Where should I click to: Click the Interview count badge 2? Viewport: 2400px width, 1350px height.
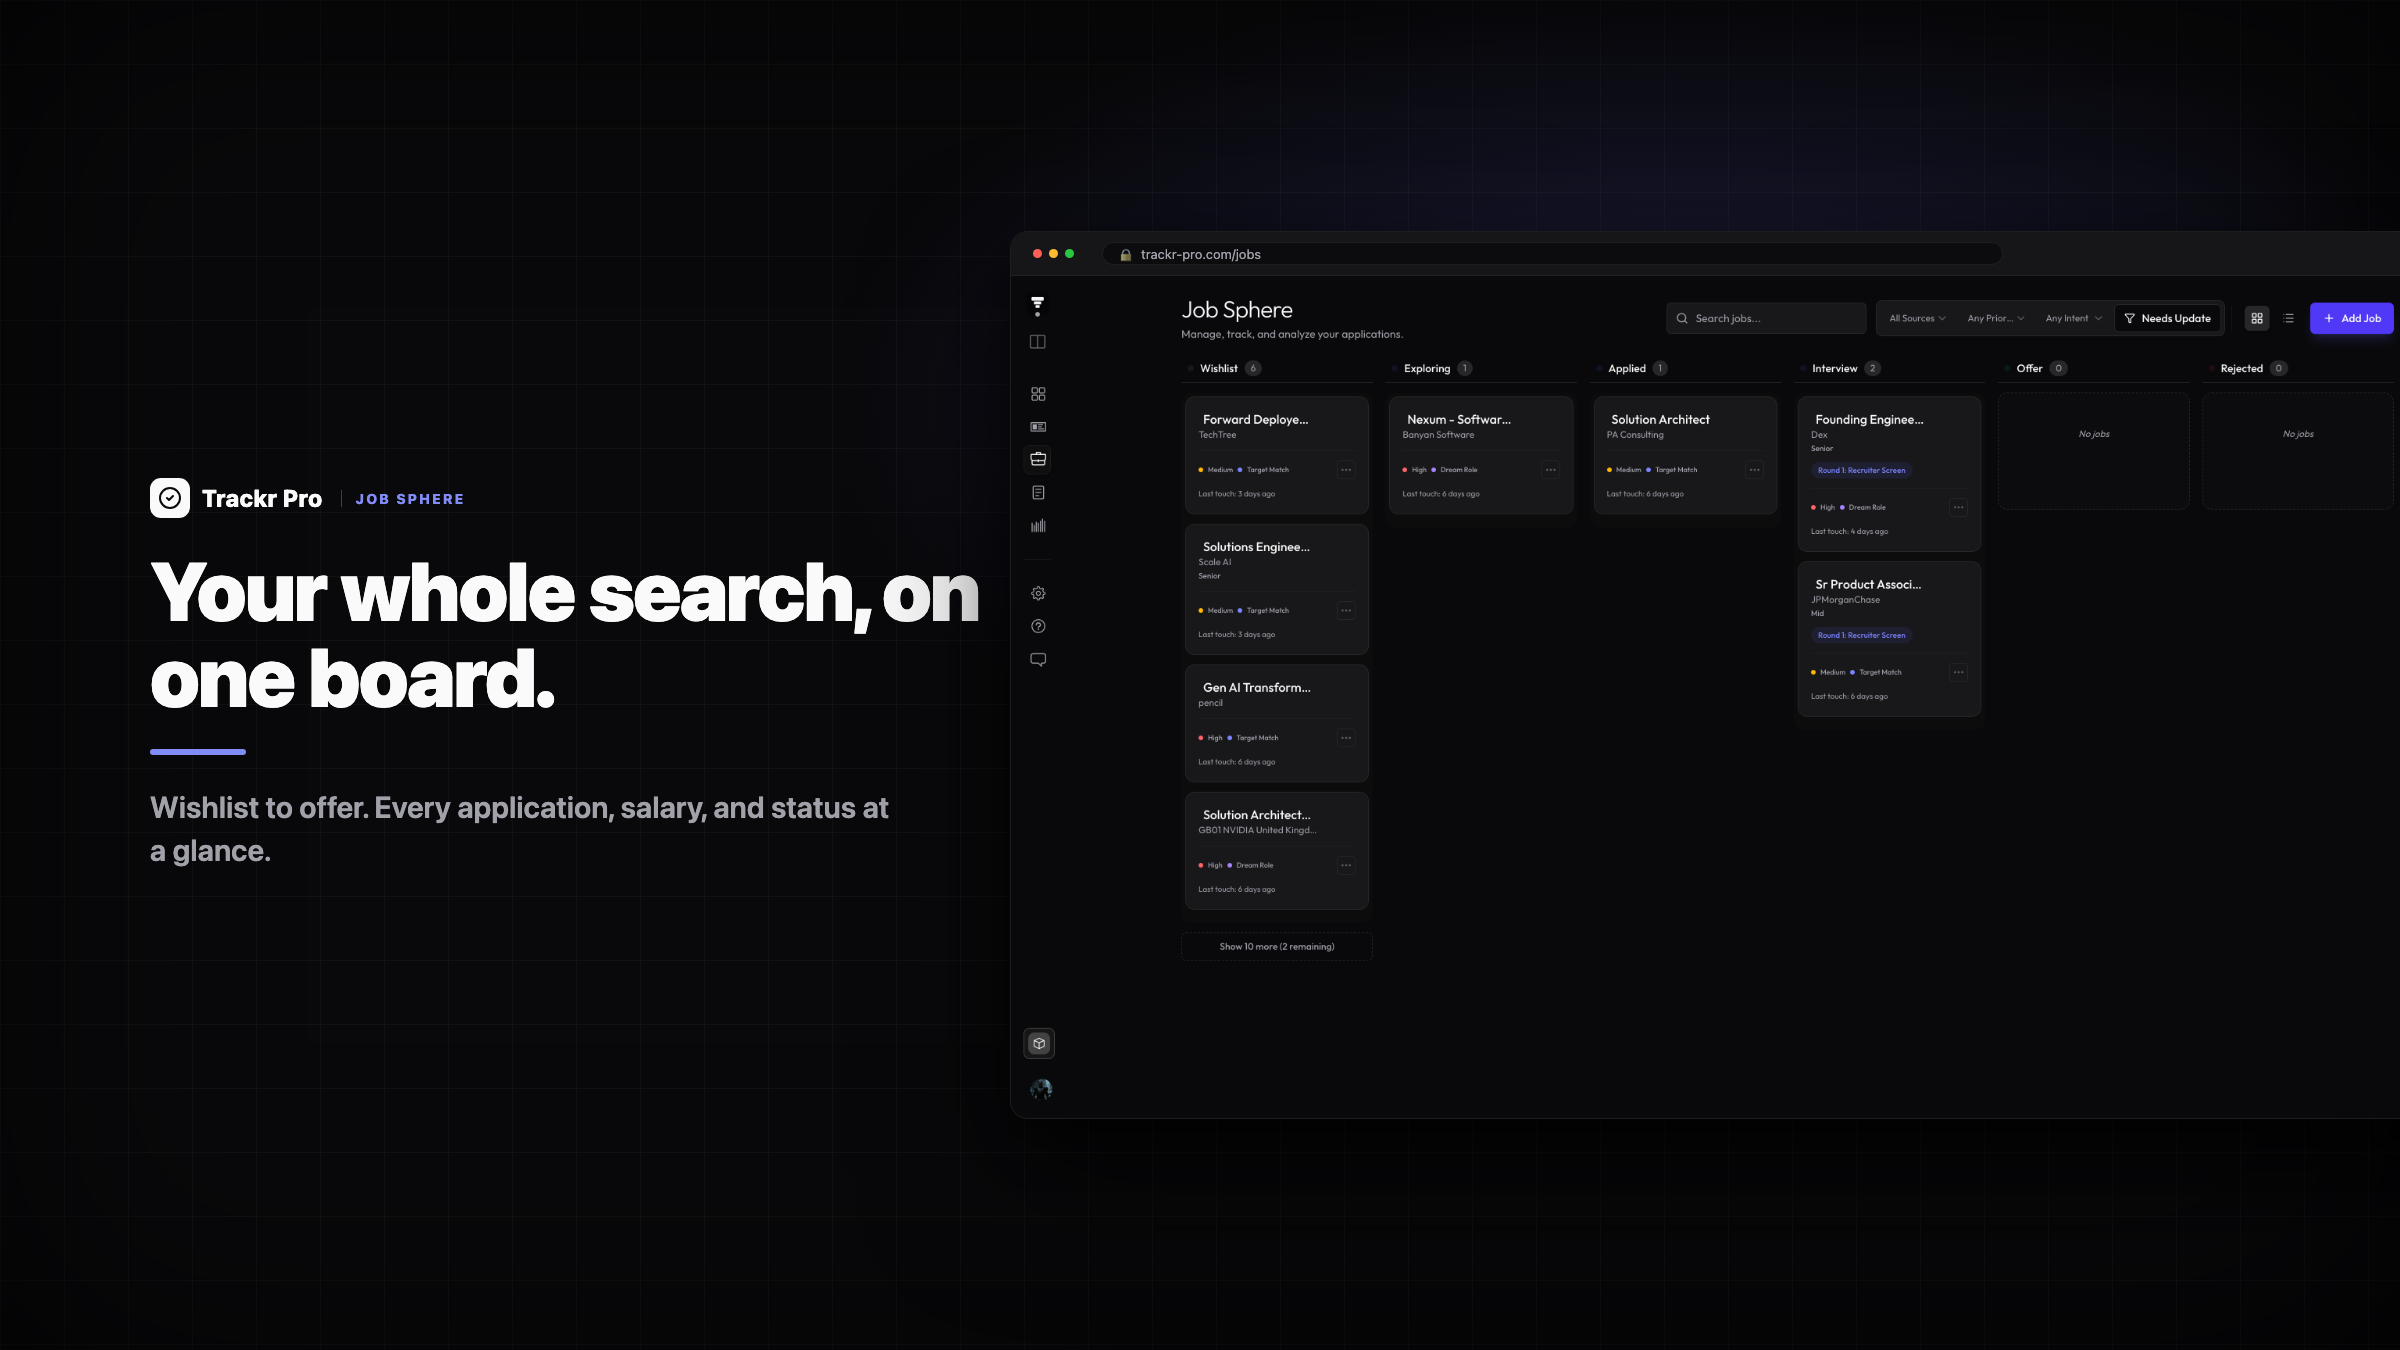coord(1873,368)
